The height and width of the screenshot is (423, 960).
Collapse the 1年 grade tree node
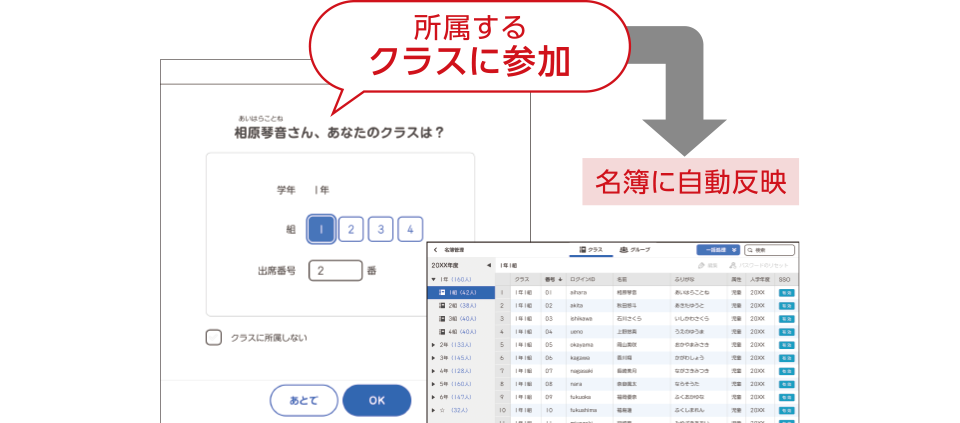point(432,279)
